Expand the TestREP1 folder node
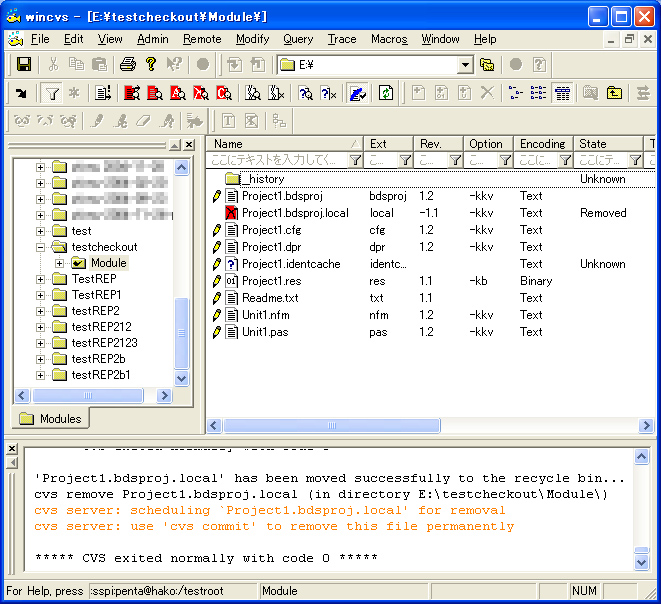 pos(40,295)
